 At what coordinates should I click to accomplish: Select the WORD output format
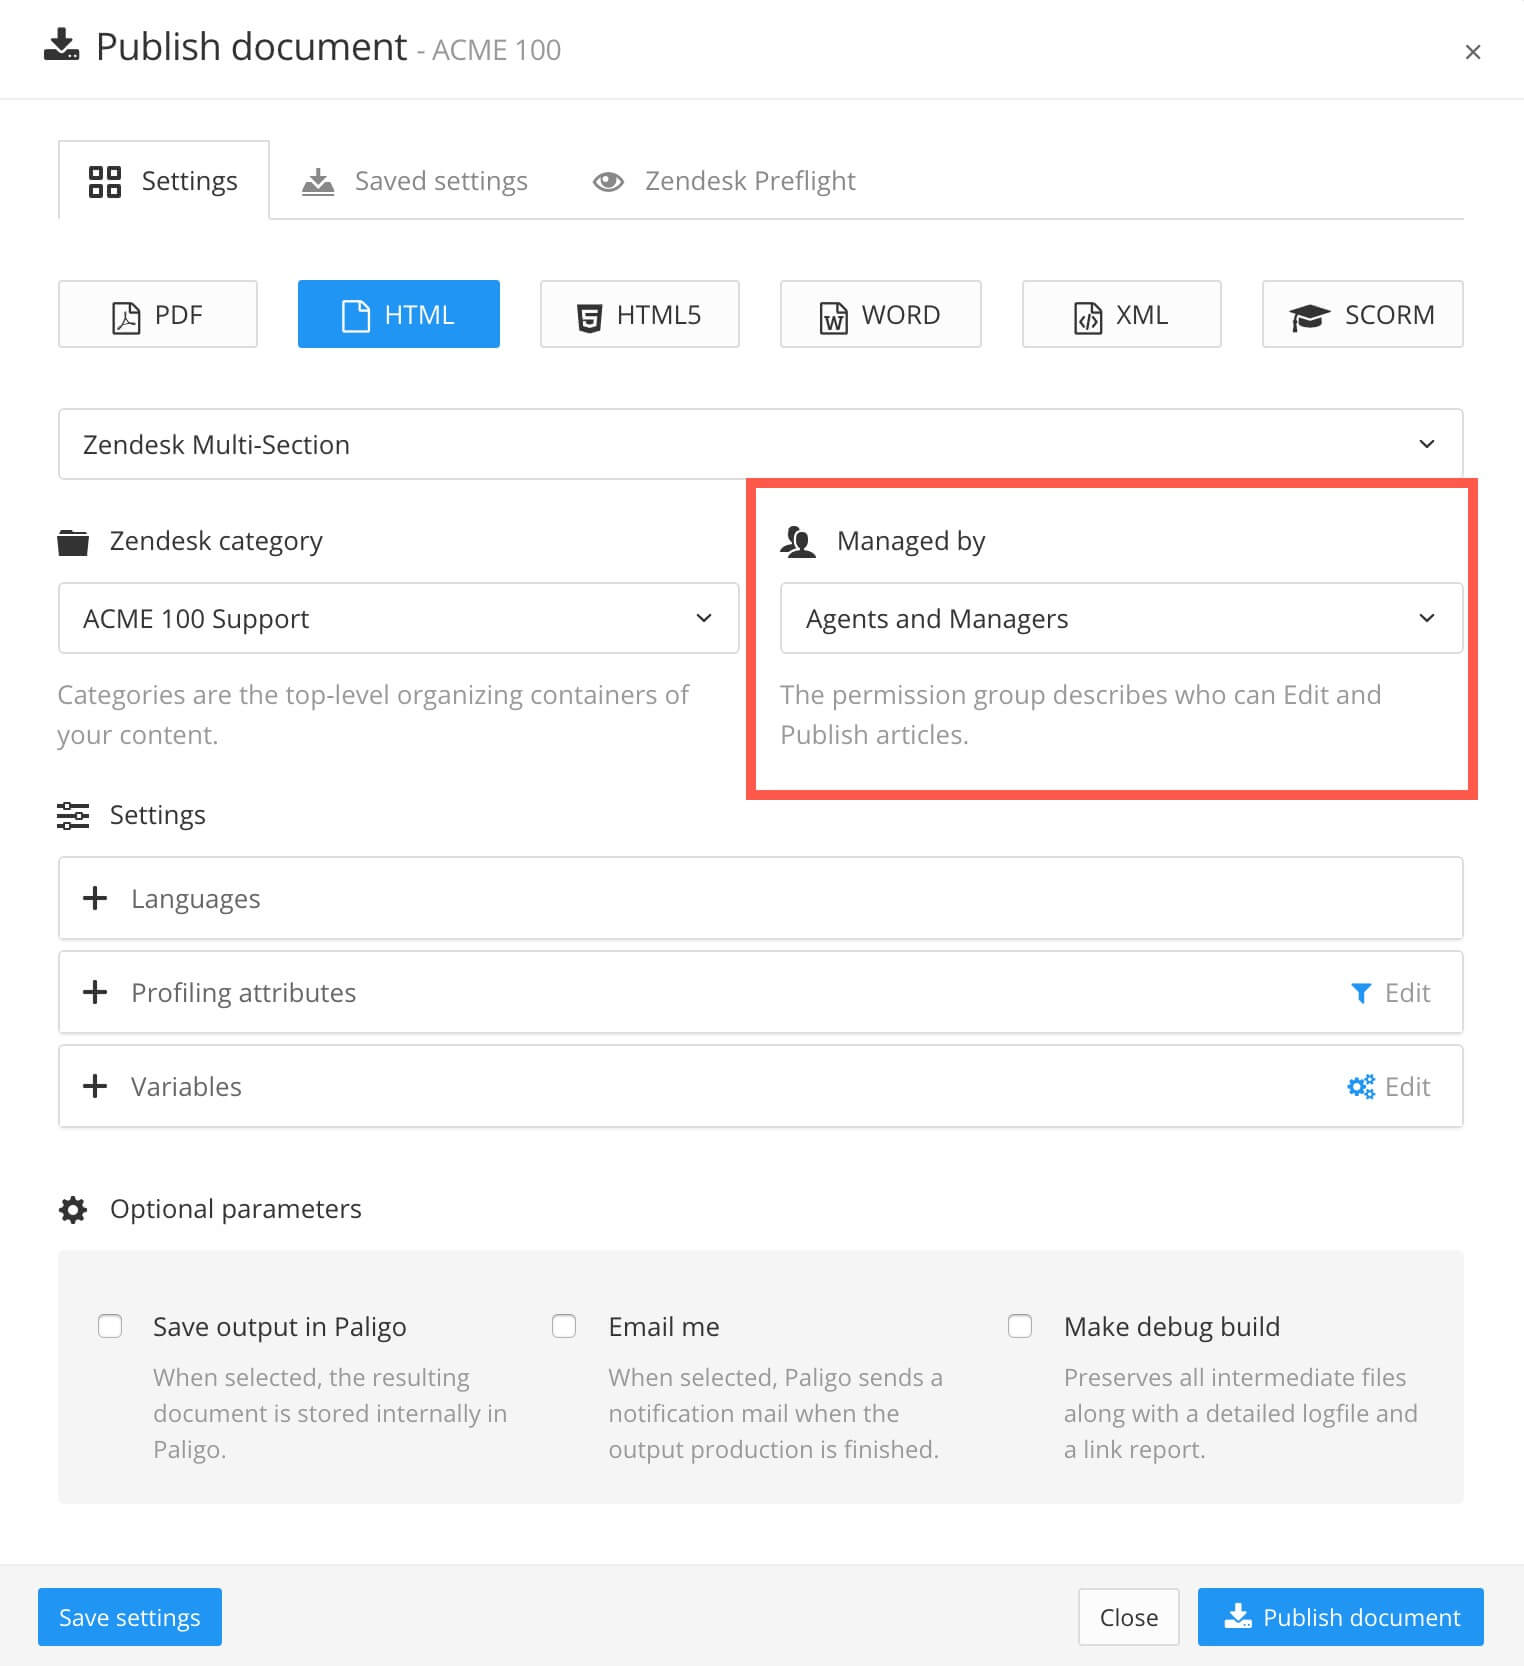(x=880, y=315)
